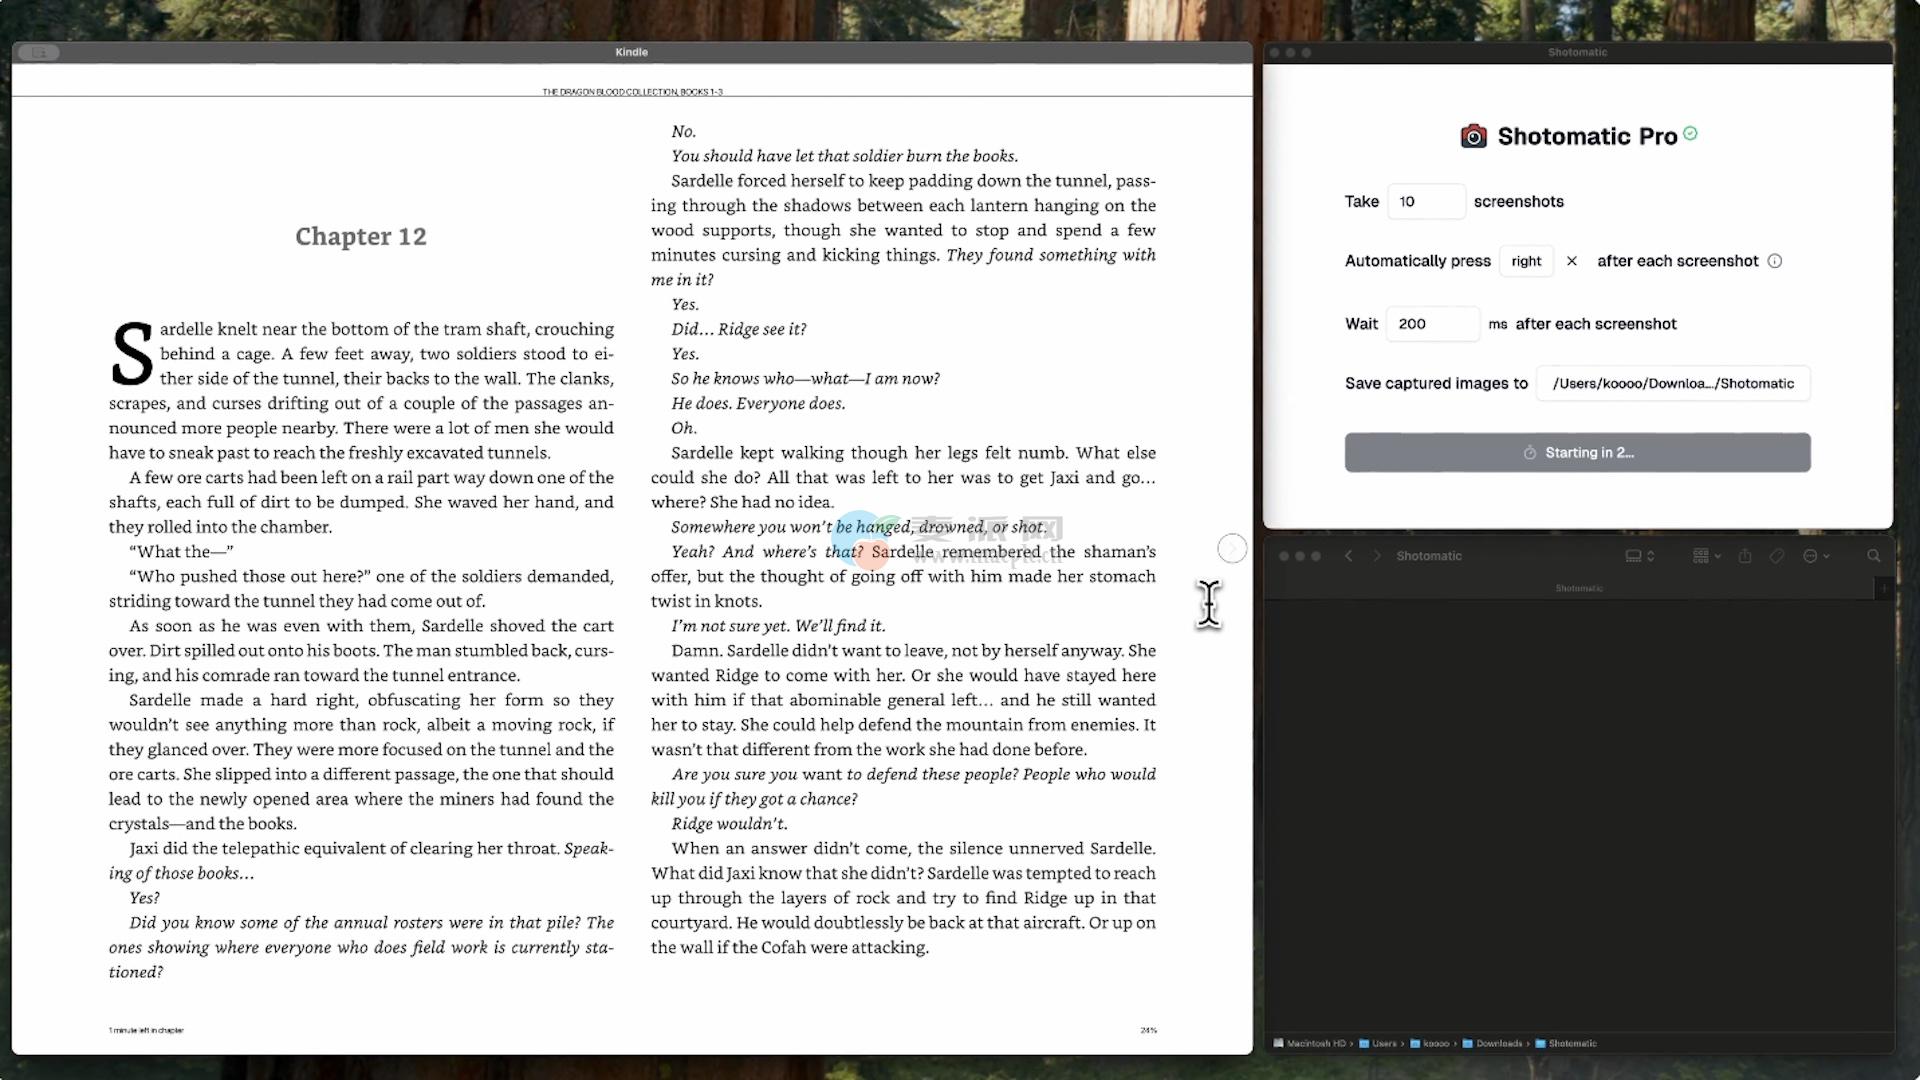Click the Finder Share icon
The height and width of the screenshot is (1080, 1920).
1745,556
